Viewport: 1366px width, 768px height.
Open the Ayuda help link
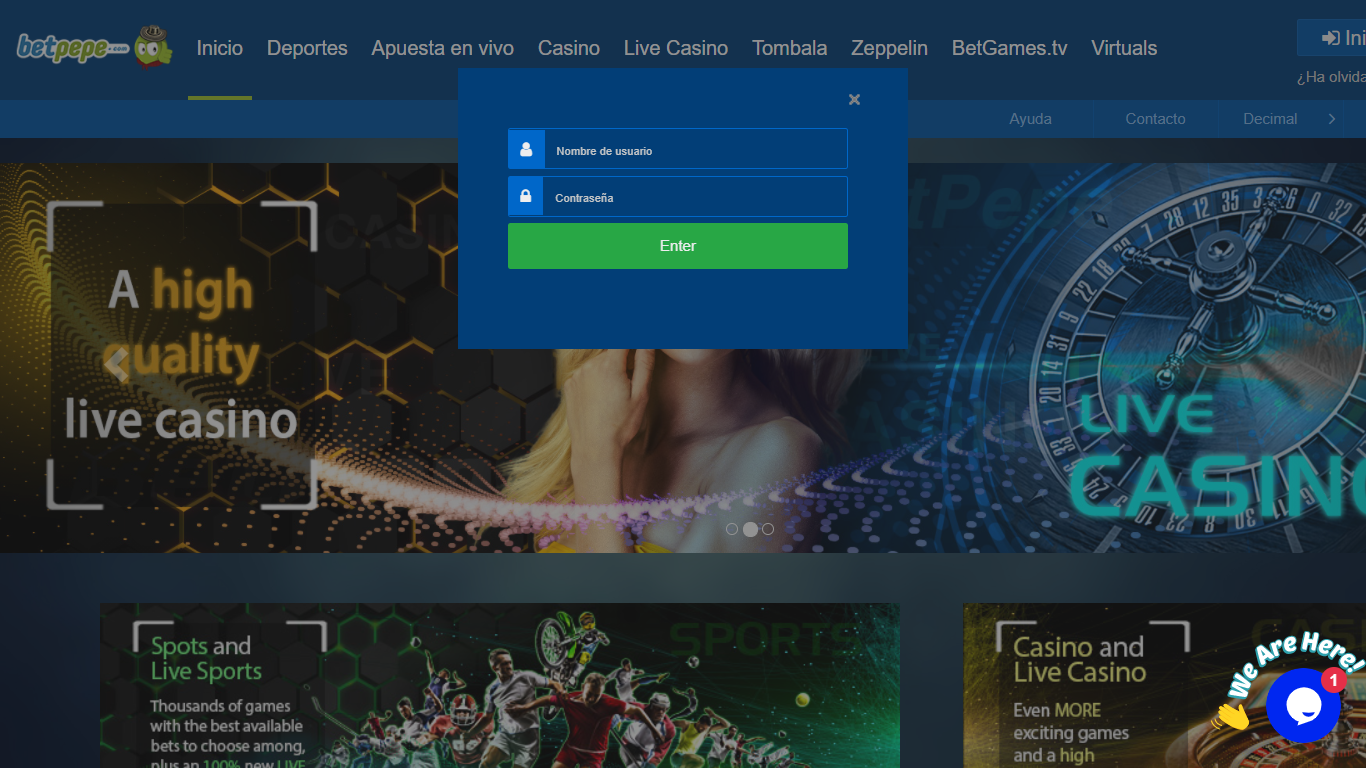click(1030, 119)
